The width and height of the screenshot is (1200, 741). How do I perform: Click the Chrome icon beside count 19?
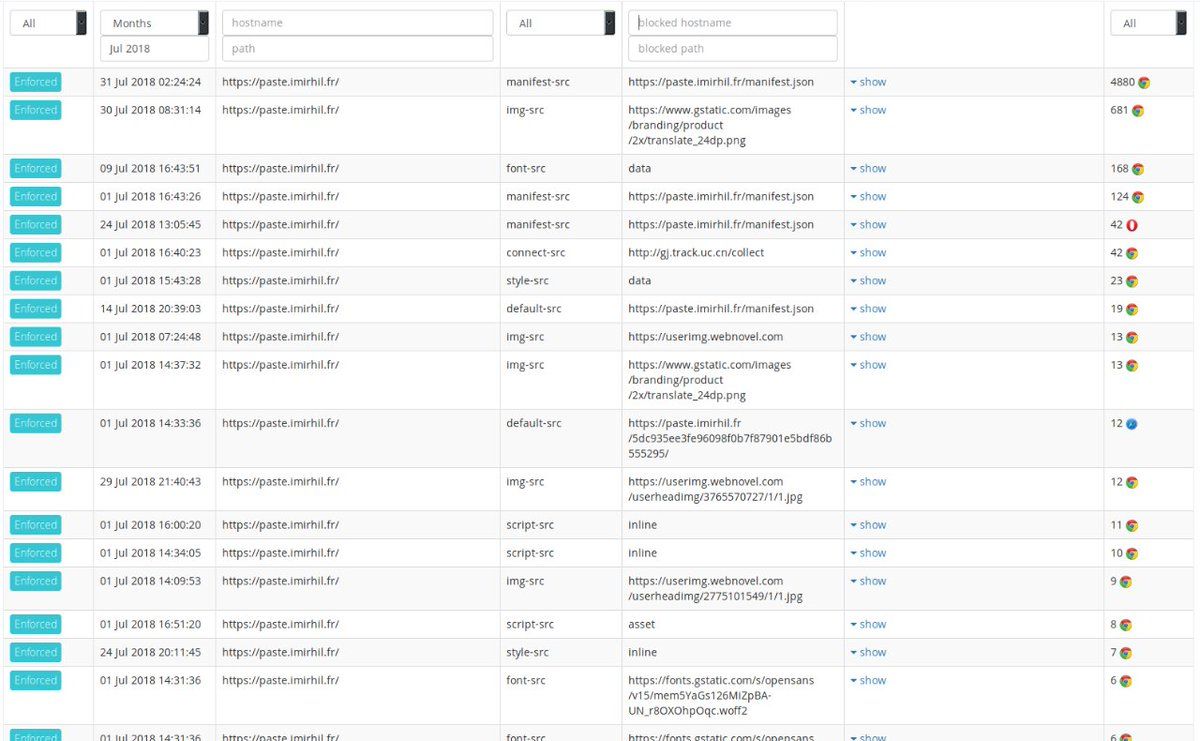tap(1132, 309)
